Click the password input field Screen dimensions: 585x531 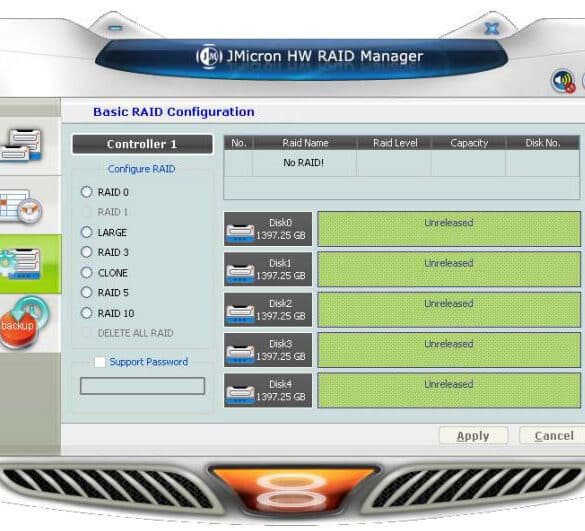coord(143,386)
